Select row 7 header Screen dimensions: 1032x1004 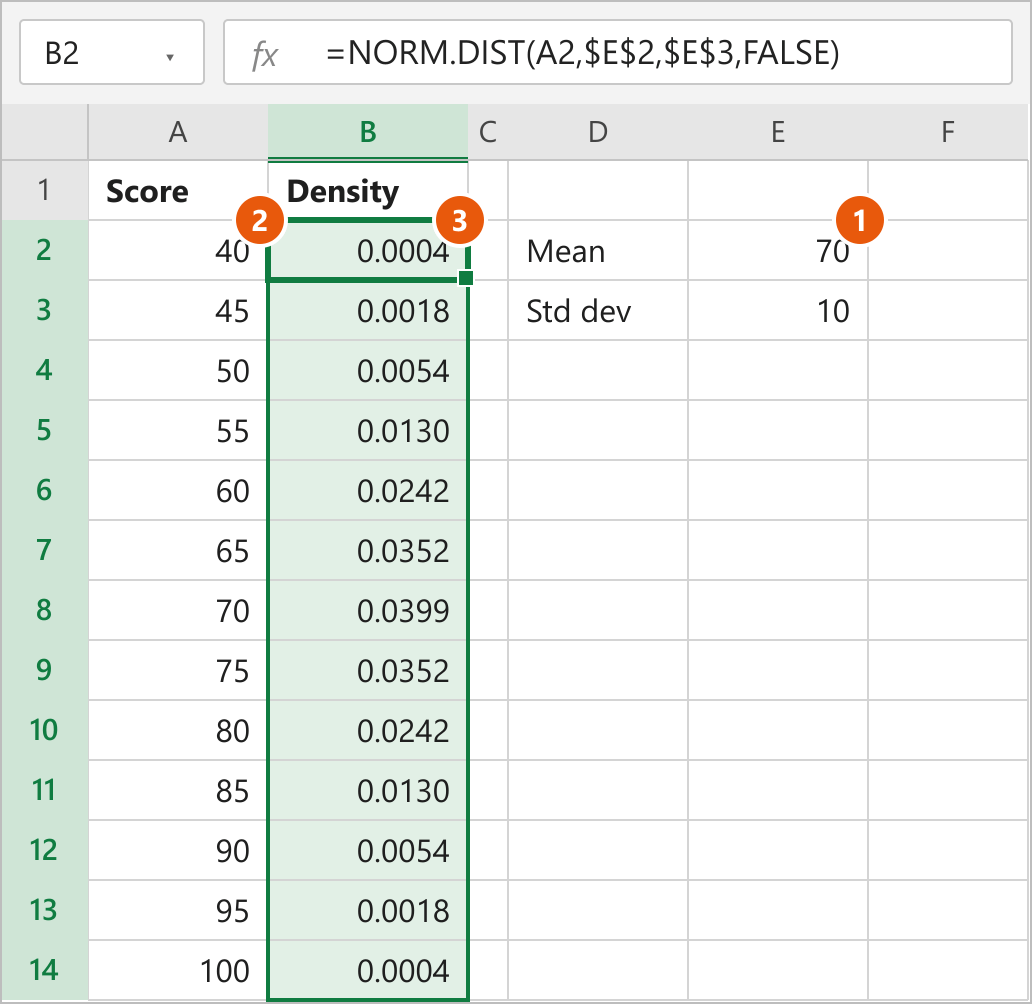[x=44, y=550]
